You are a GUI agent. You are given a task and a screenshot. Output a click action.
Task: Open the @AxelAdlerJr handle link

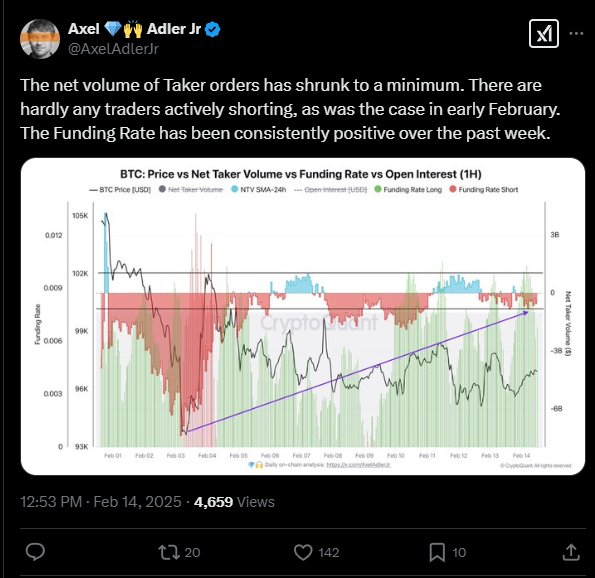point(113,49)
